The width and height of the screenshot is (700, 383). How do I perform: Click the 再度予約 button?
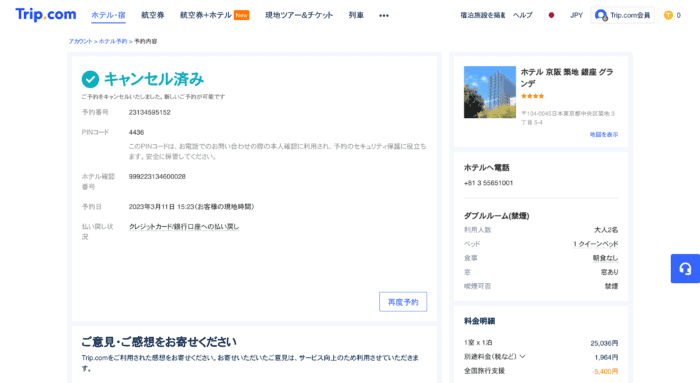(x=403, y=302)
